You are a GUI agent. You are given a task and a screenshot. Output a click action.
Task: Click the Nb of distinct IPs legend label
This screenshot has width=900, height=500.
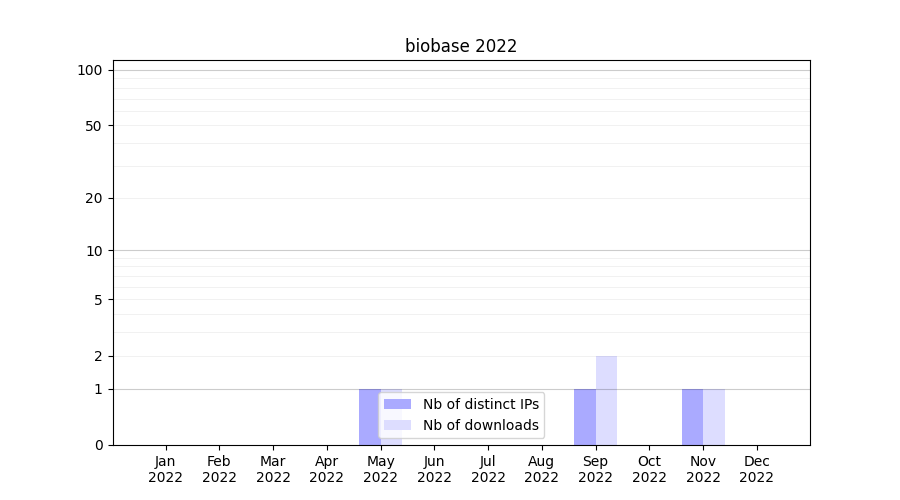tap(480, 404)
